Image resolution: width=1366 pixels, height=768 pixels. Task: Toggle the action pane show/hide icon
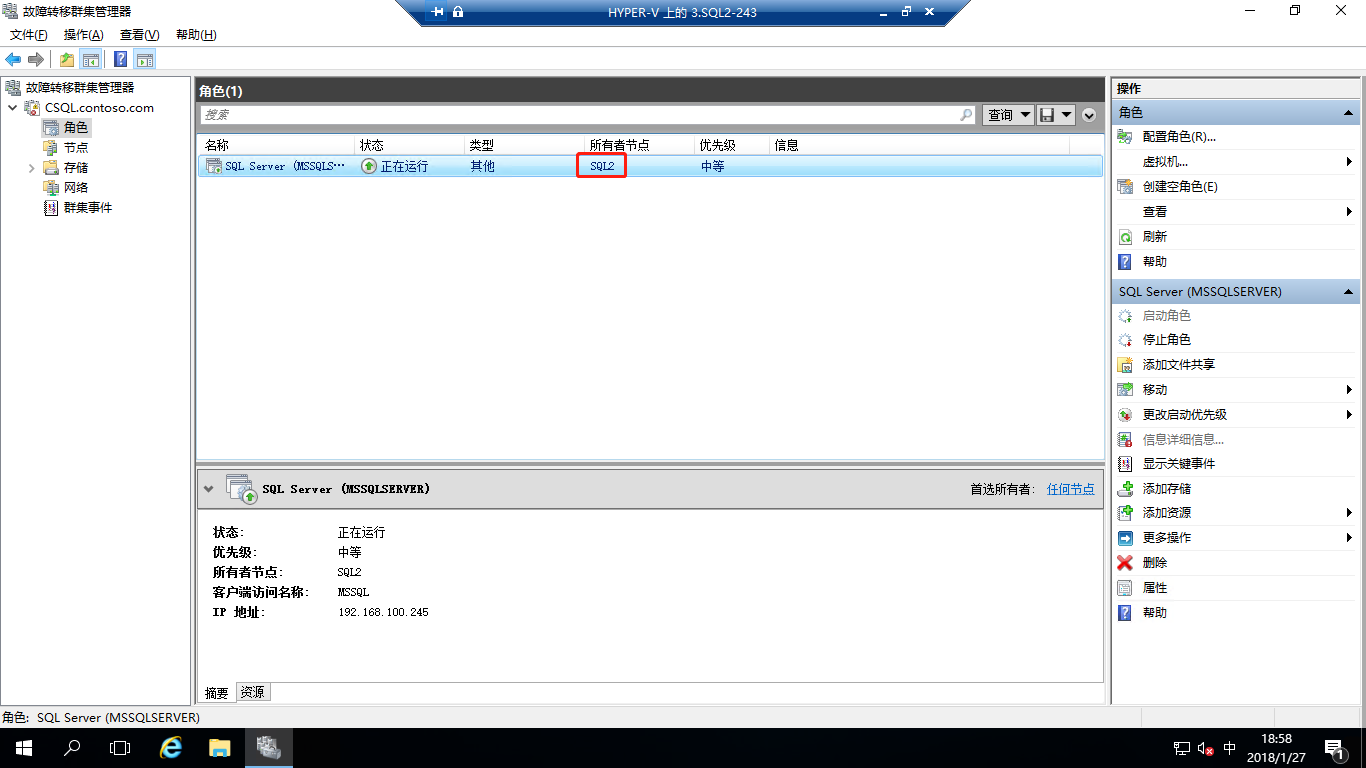145,59
